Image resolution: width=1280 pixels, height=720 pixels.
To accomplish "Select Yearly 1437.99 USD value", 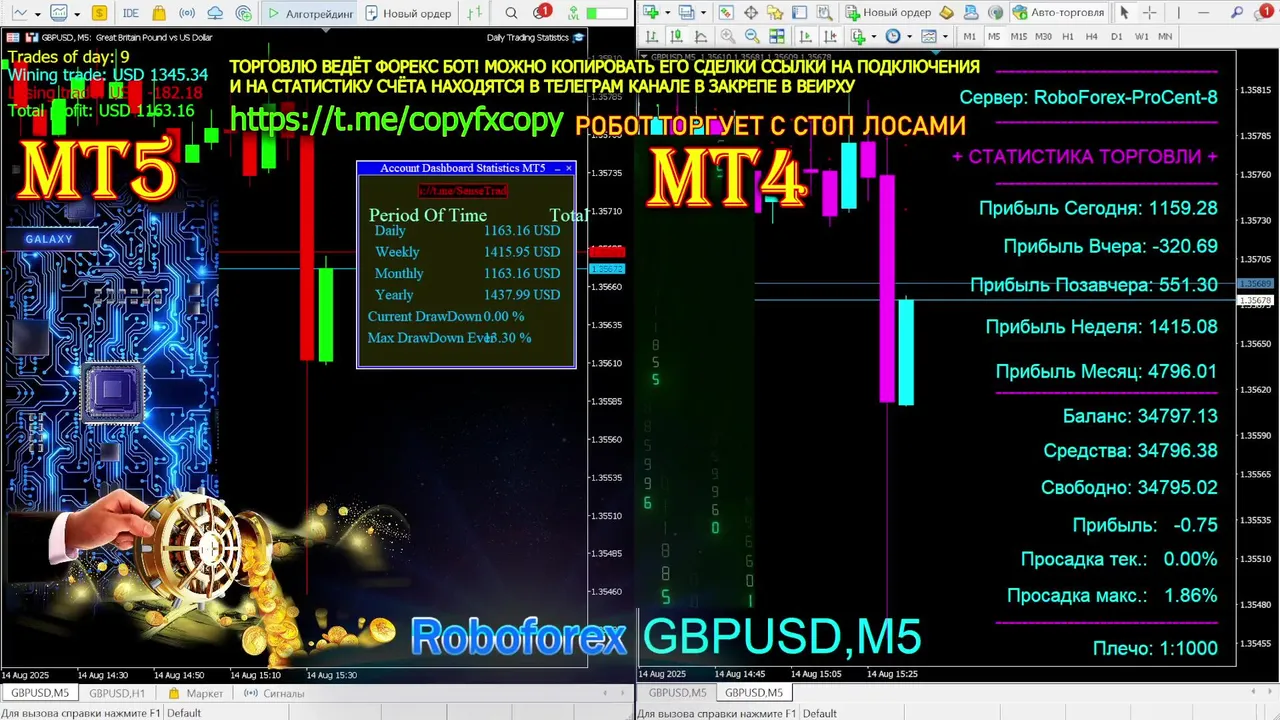I will (x=522, y=295).
